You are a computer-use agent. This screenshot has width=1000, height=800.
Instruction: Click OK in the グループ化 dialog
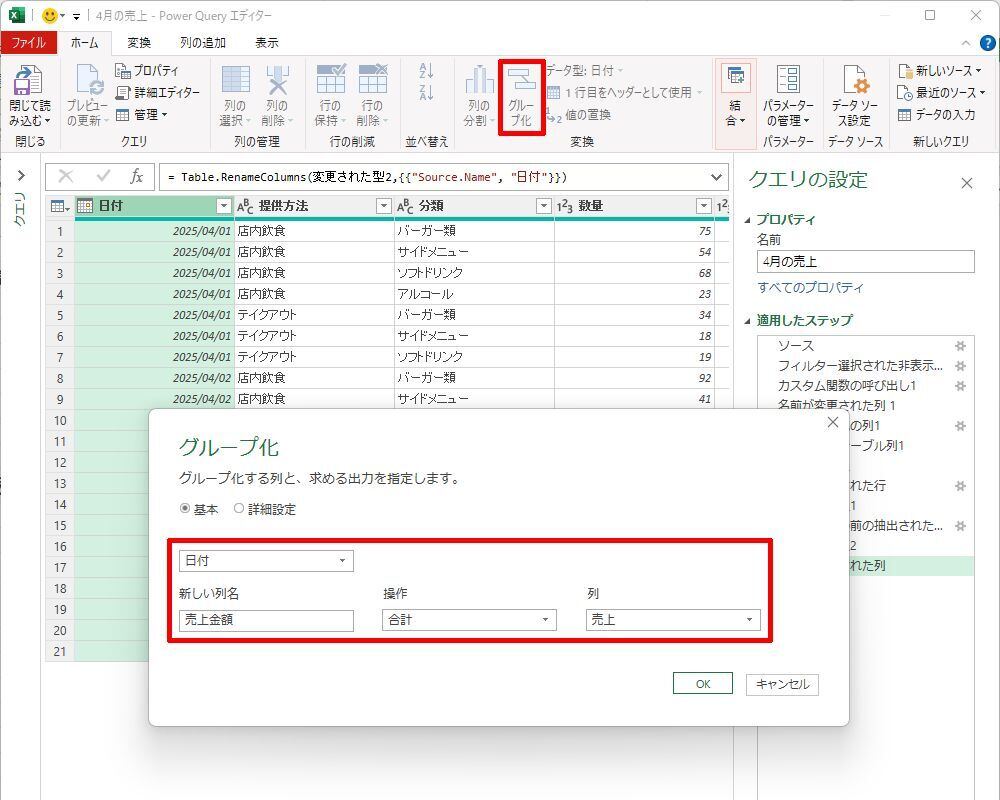(x=703, y=684)
